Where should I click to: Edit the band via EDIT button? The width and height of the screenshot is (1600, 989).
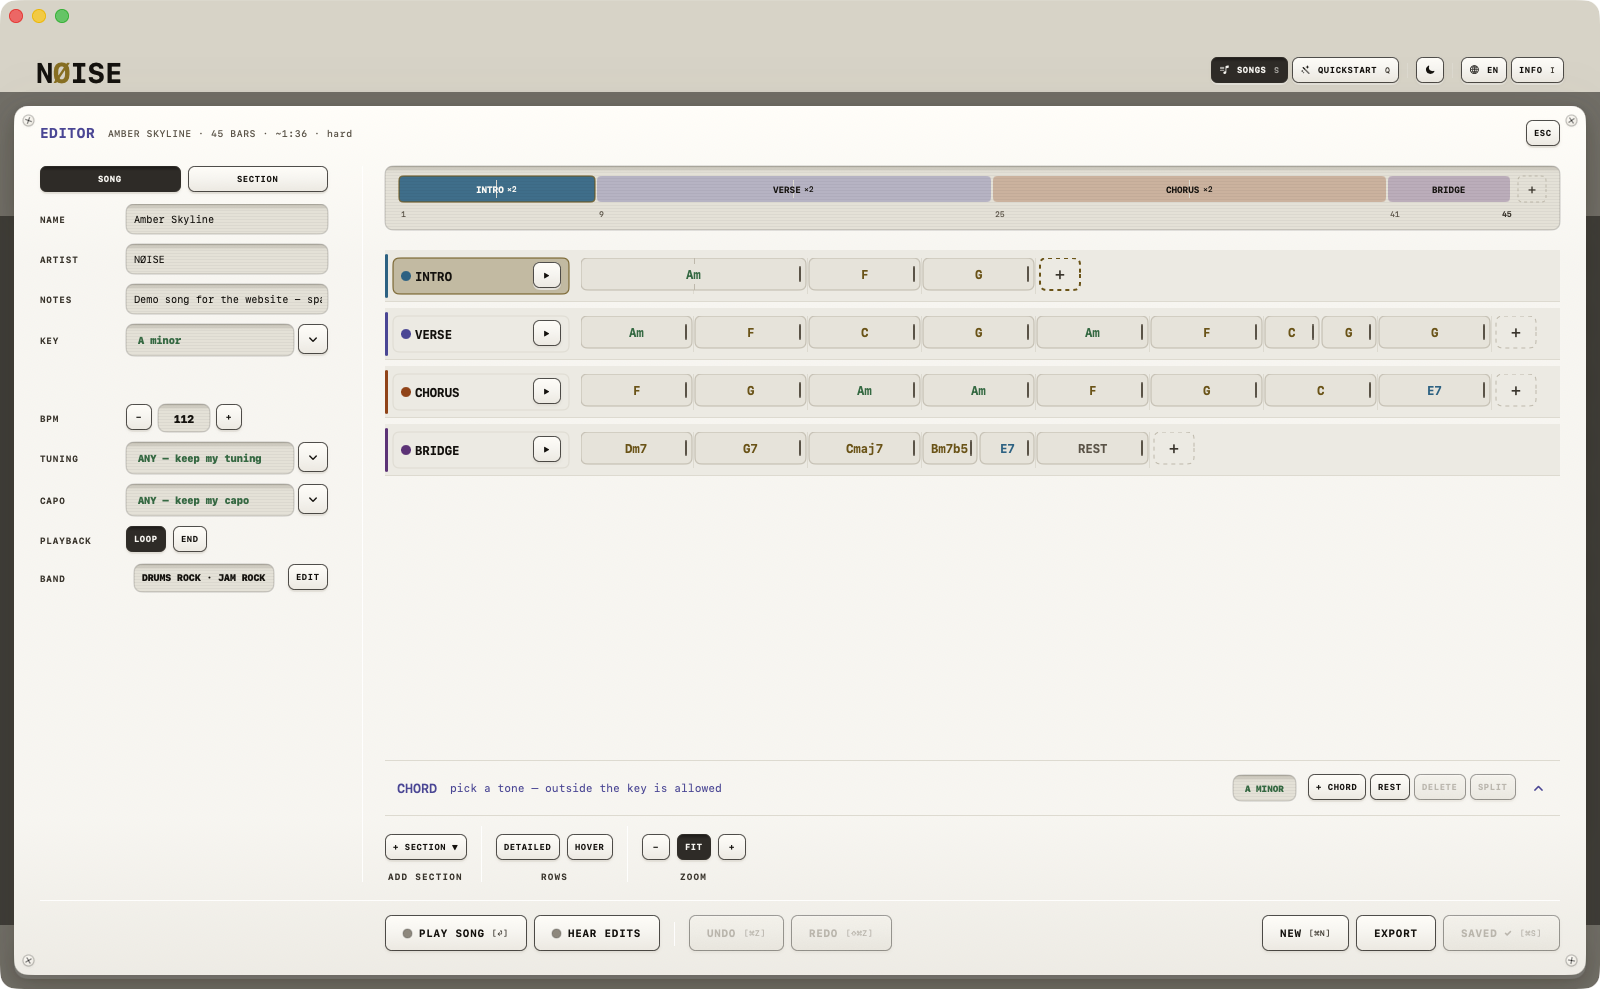pos(308,577)
